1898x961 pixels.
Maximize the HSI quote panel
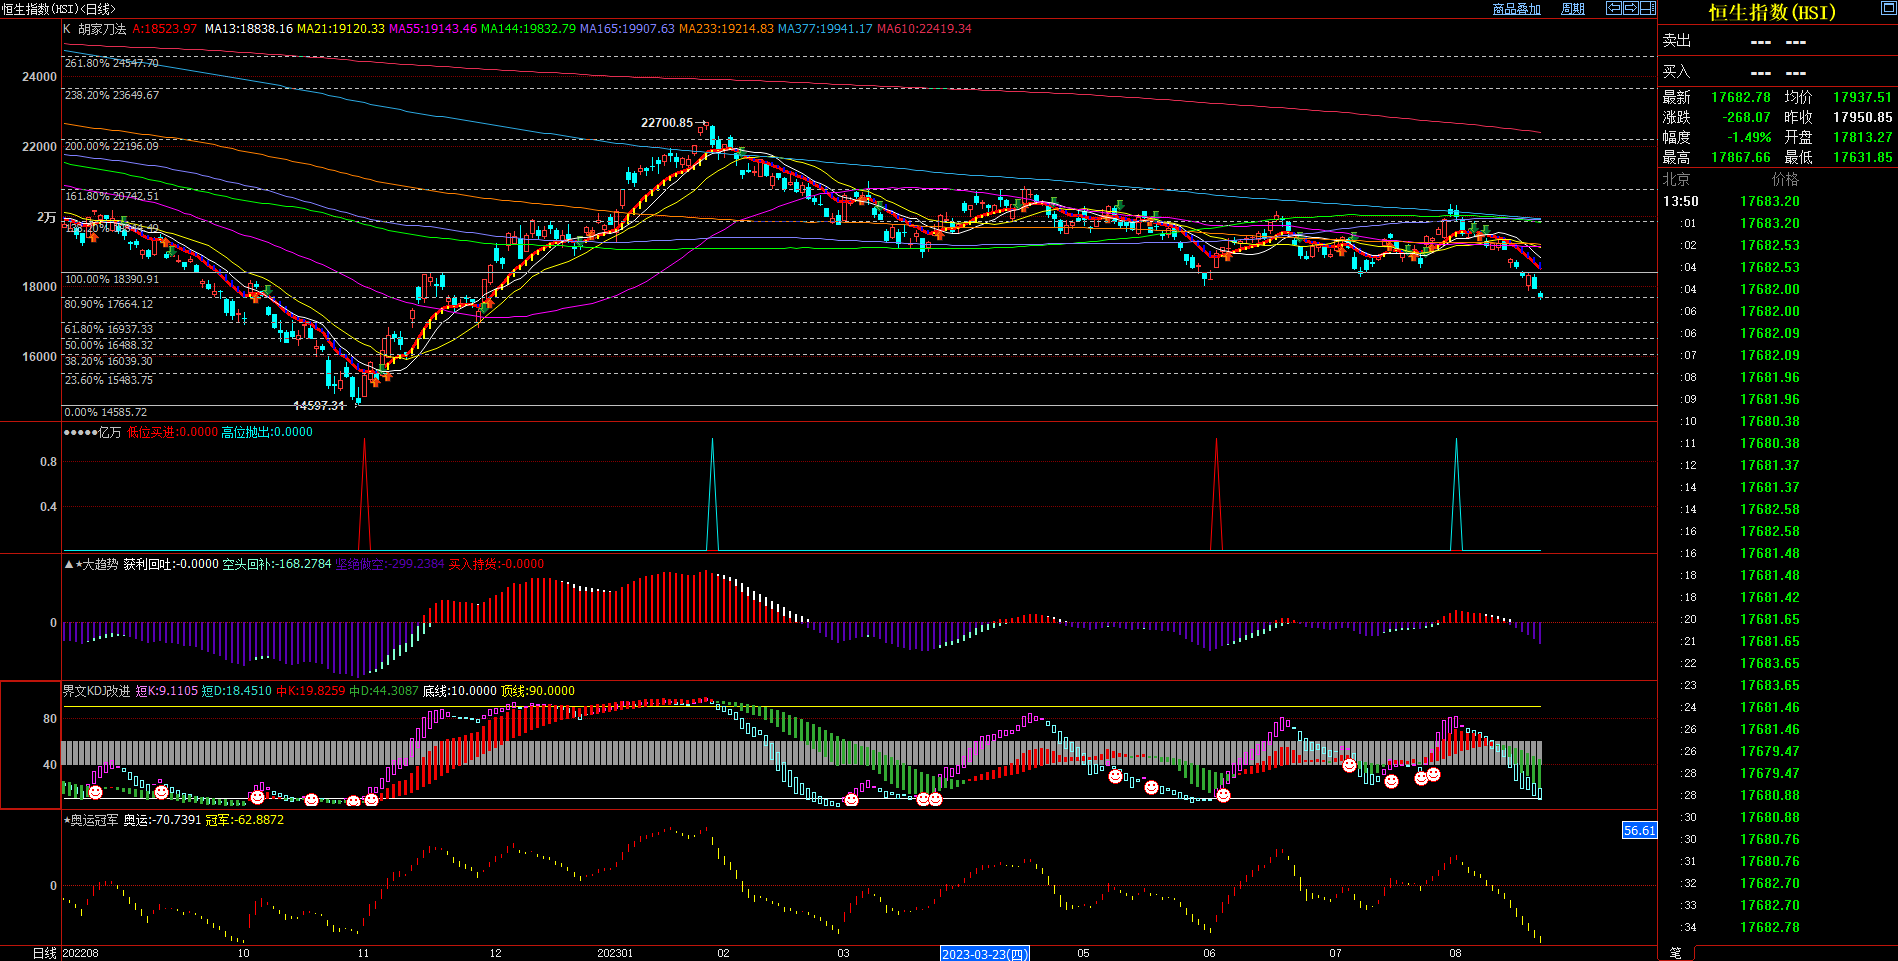pyautogui.click(x=1888, y=8)
